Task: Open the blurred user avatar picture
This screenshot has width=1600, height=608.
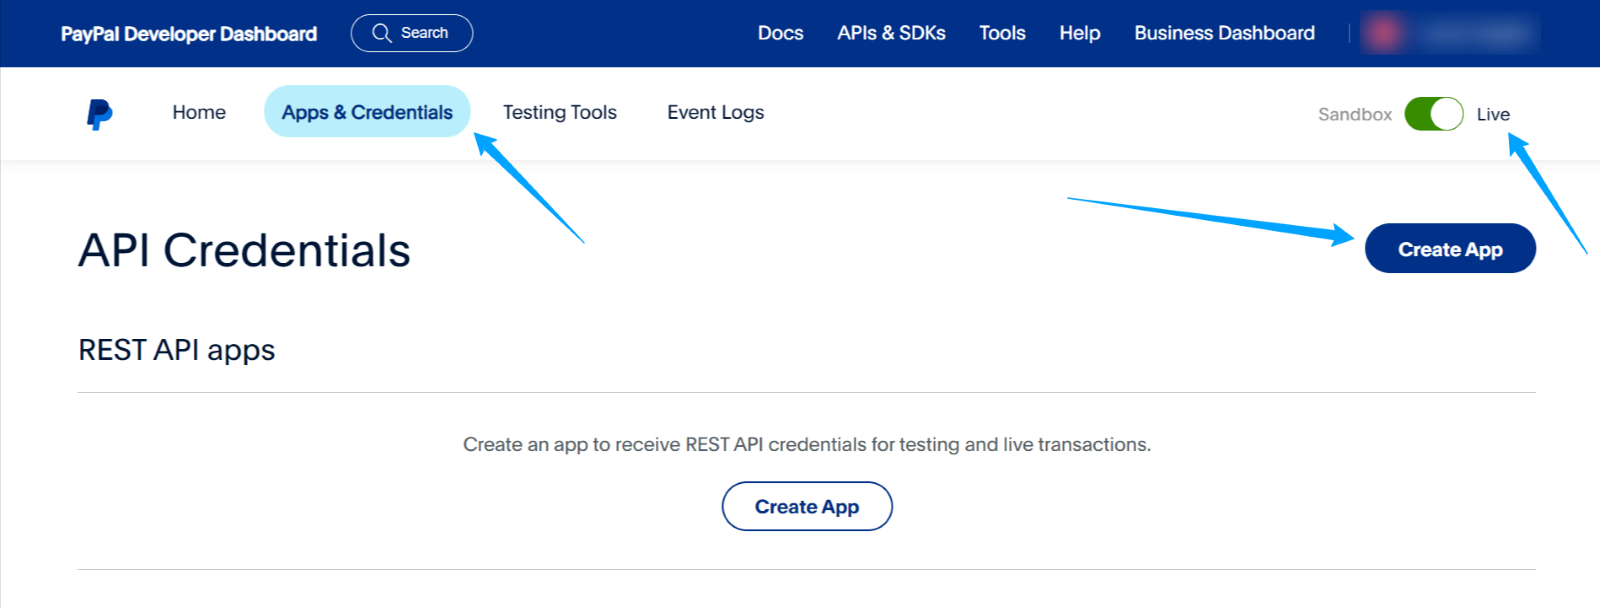Action: coord(1384,33)
